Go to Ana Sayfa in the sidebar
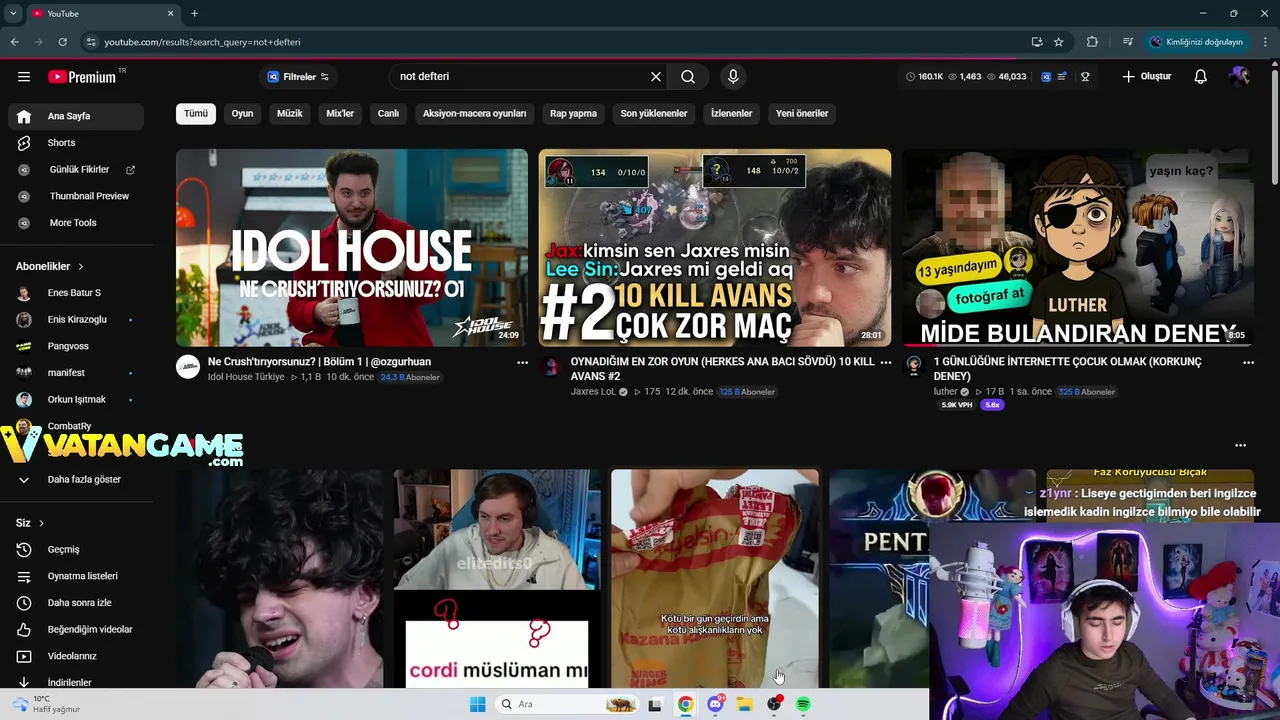 (76, 116)
